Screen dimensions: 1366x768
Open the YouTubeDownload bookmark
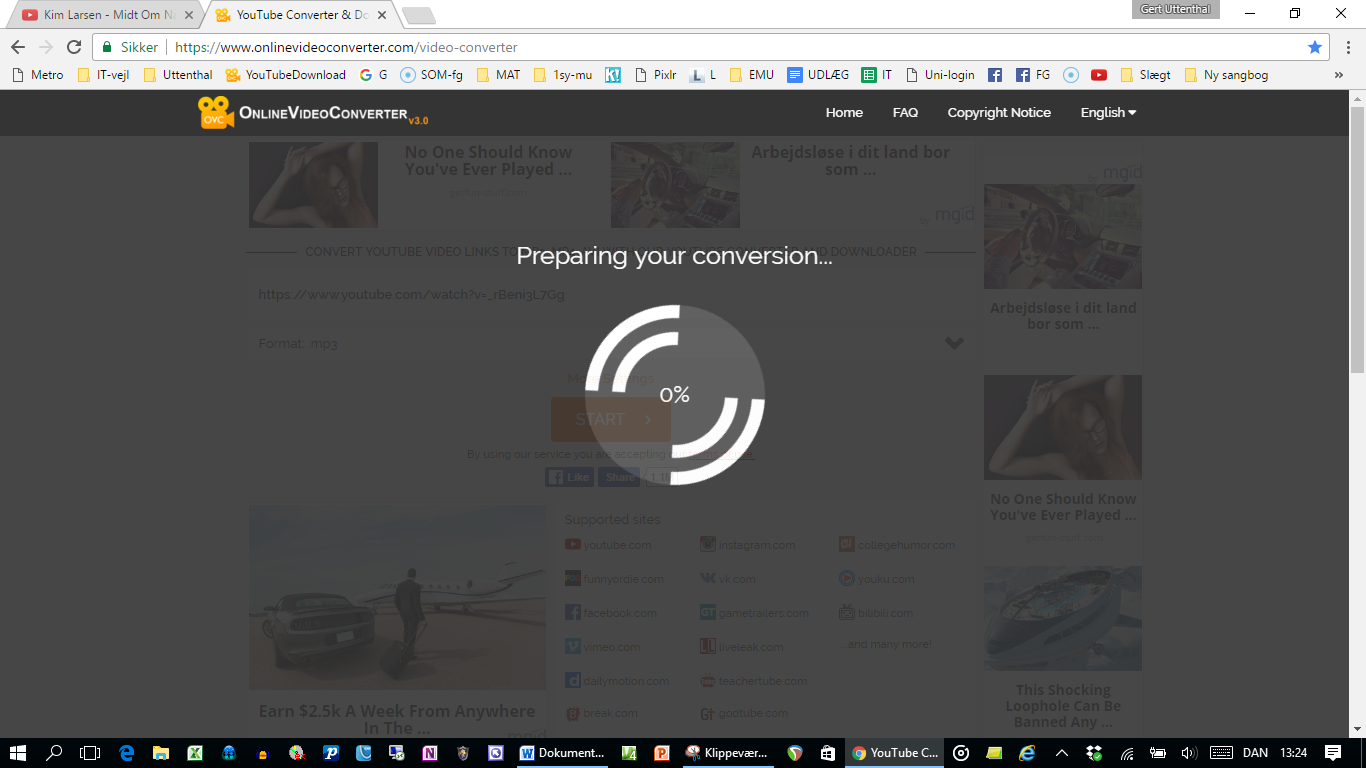[x=286, y=75]
